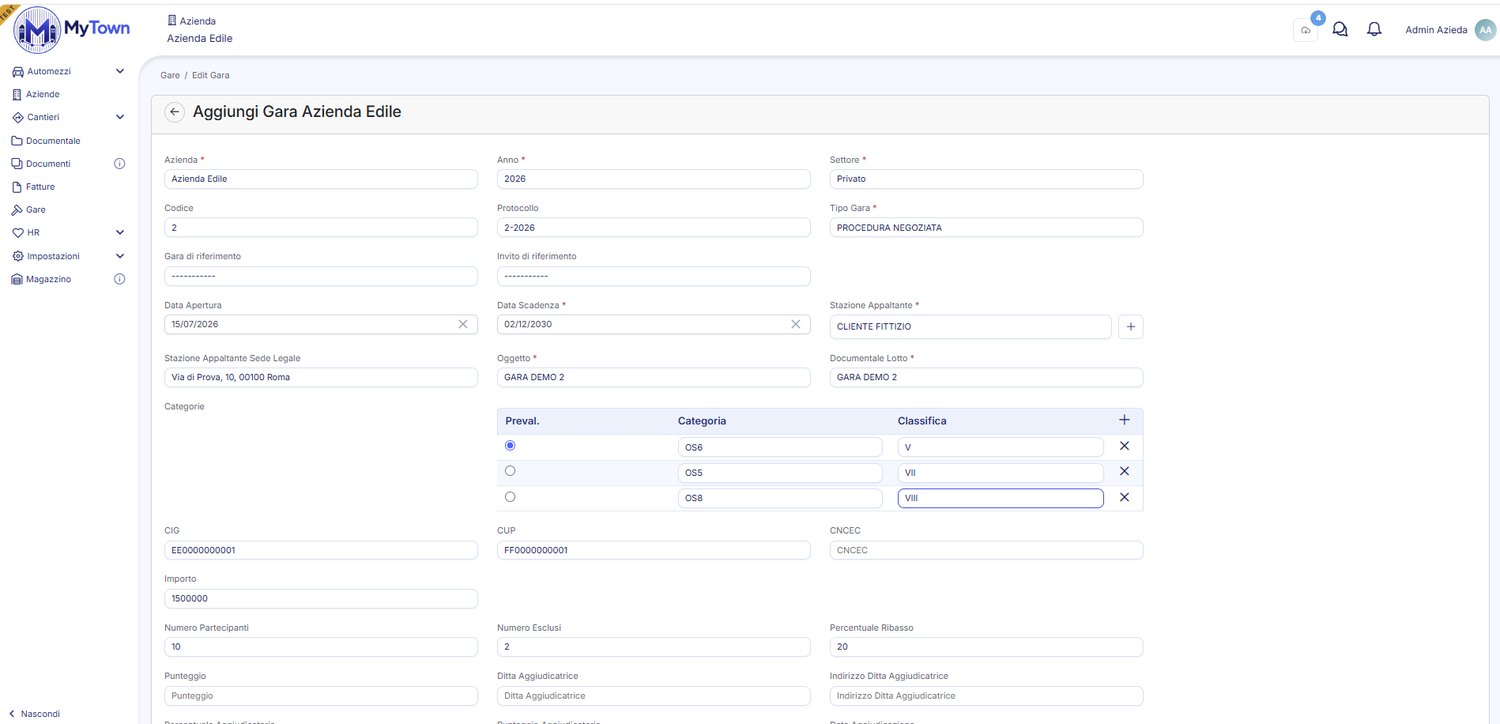Click the HR heart icon
This screenshot has height=724, width=1500.
pyautogui.click(x=17, y=233)
